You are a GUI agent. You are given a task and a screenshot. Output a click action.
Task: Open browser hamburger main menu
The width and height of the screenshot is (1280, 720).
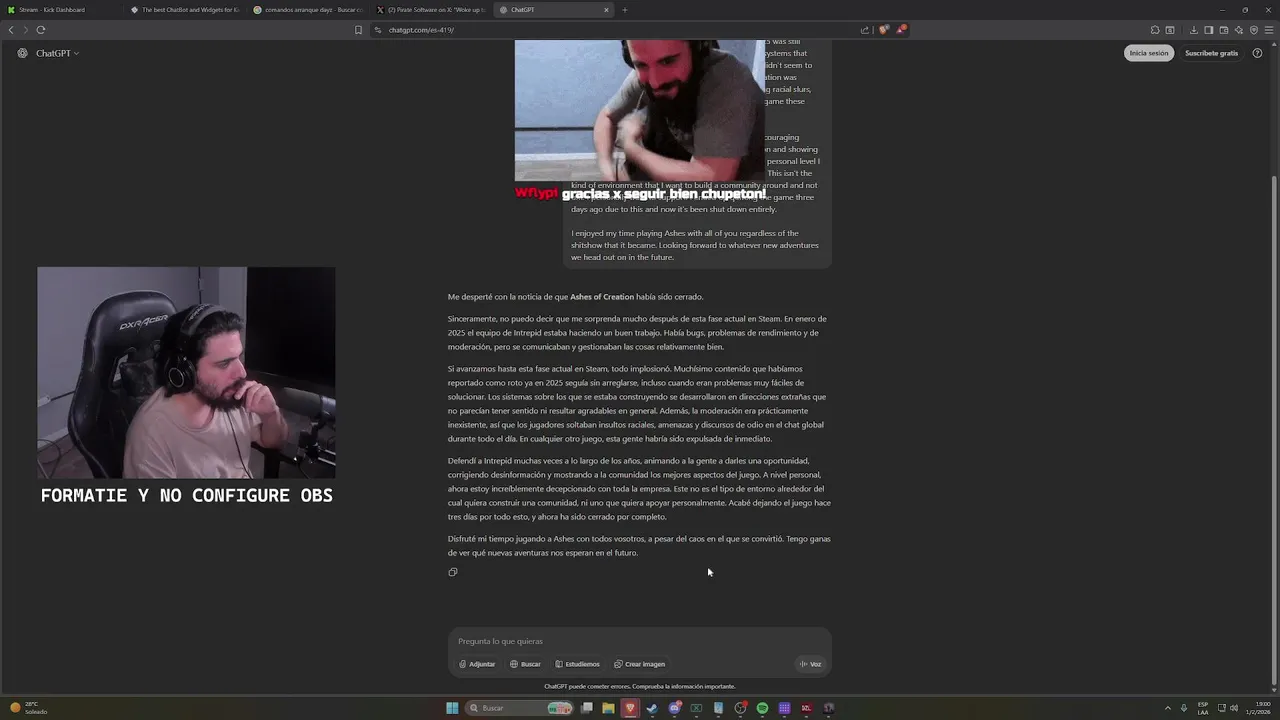[1269, 30]
